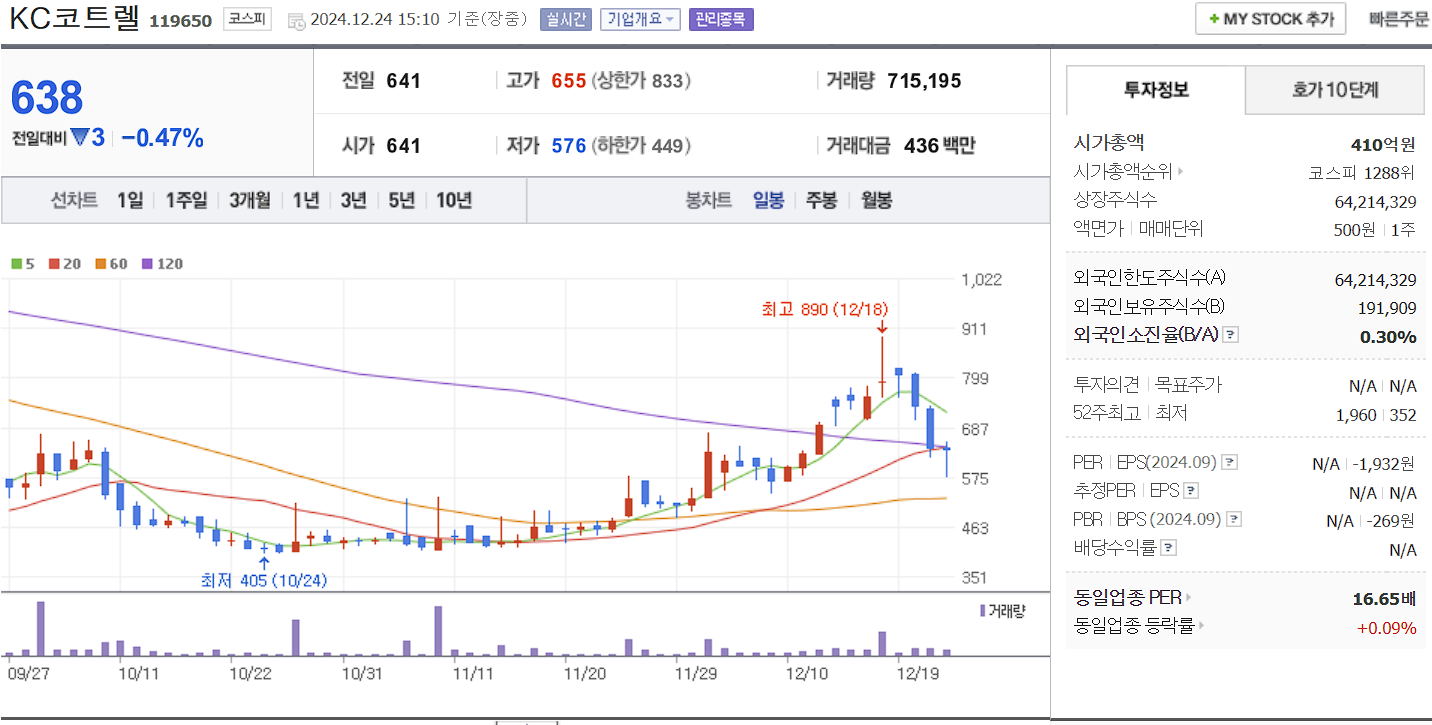1432x725 pixels.
Task: Open help icon beside 배당수익률
Action: [x=1169, y=548]
